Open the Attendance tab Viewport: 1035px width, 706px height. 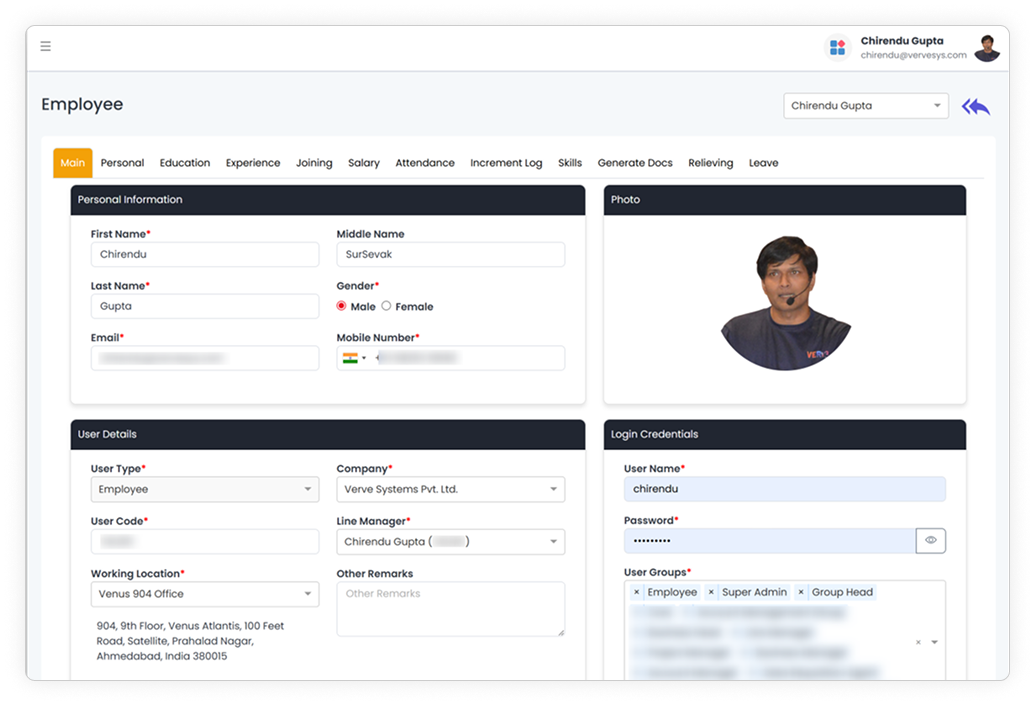(x=425, y=163)
